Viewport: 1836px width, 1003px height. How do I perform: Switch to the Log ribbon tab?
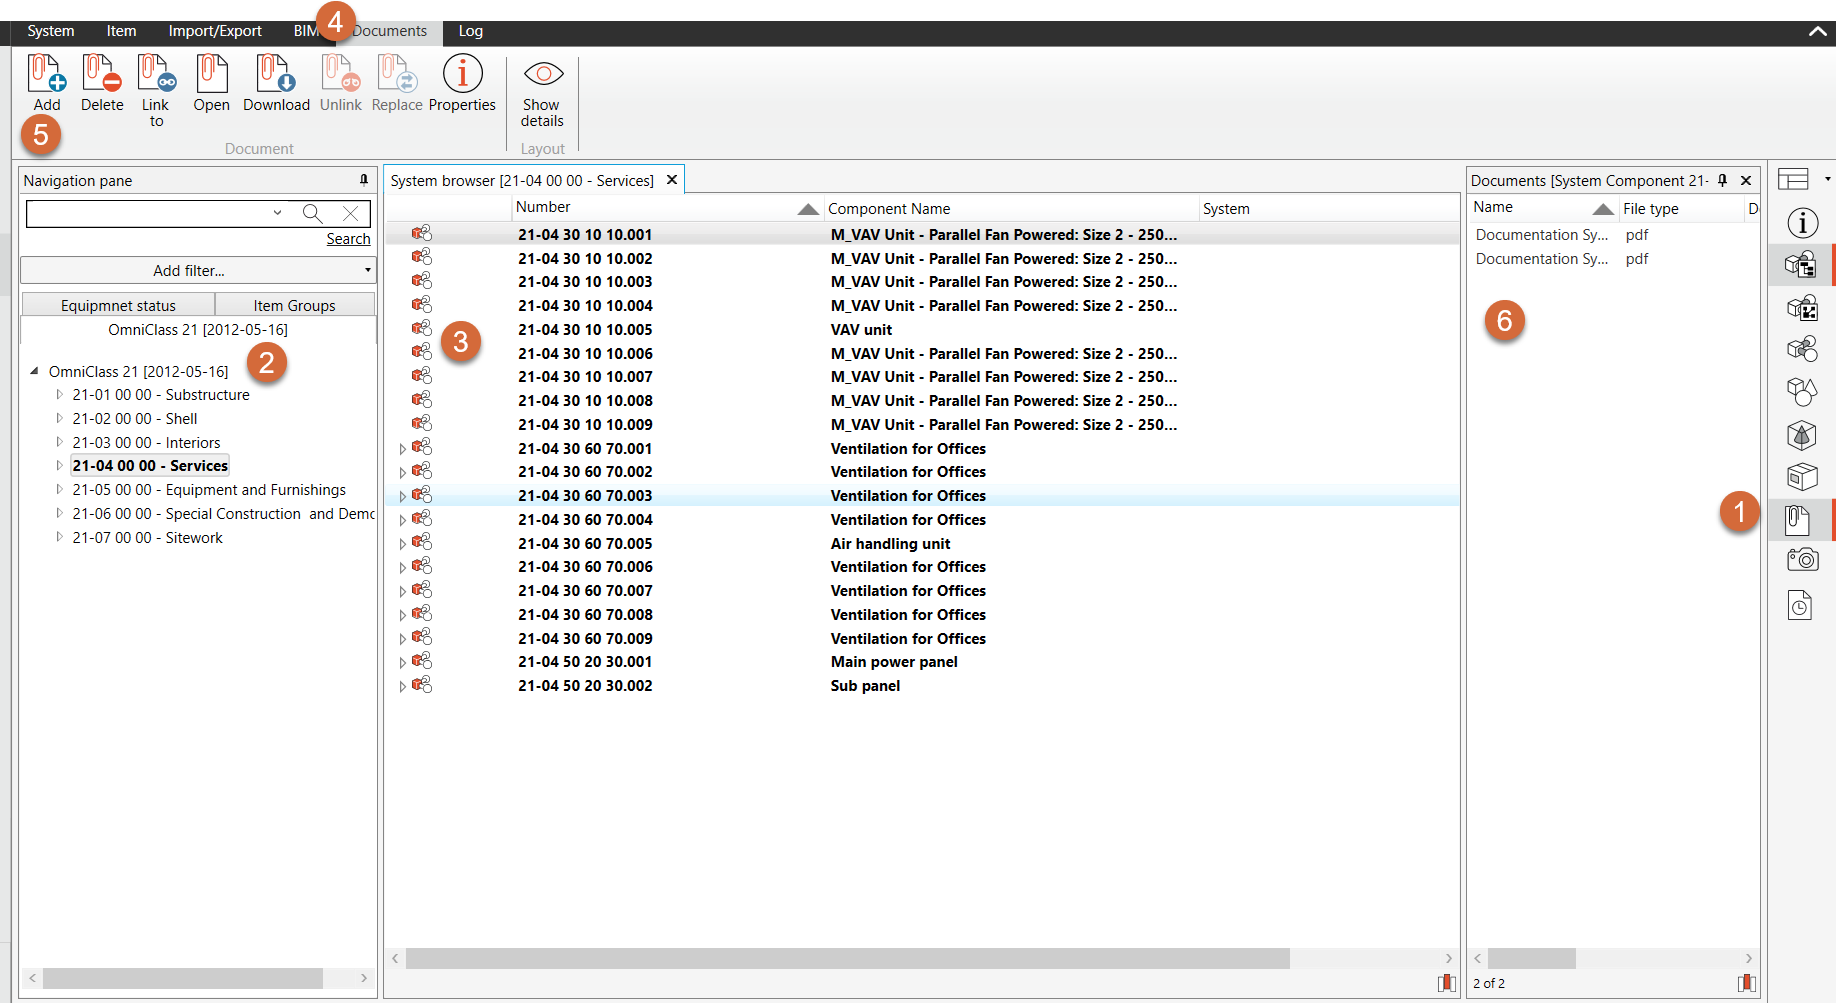point(470,31)
